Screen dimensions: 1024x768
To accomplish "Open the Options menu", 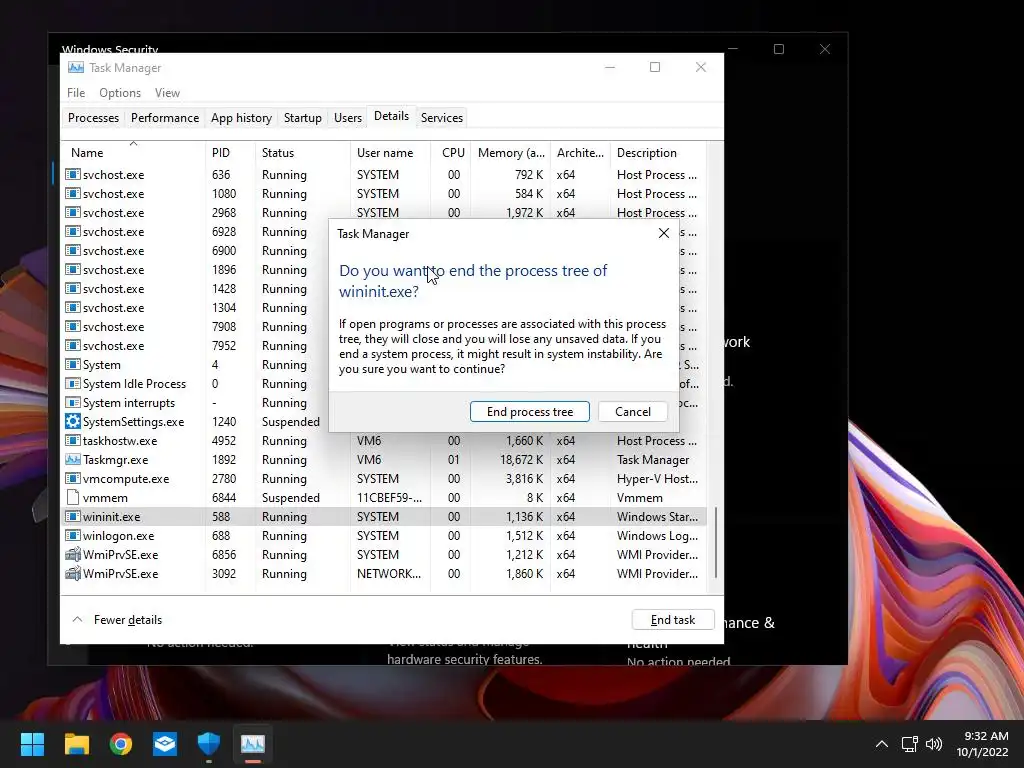I will click(120, 93).
